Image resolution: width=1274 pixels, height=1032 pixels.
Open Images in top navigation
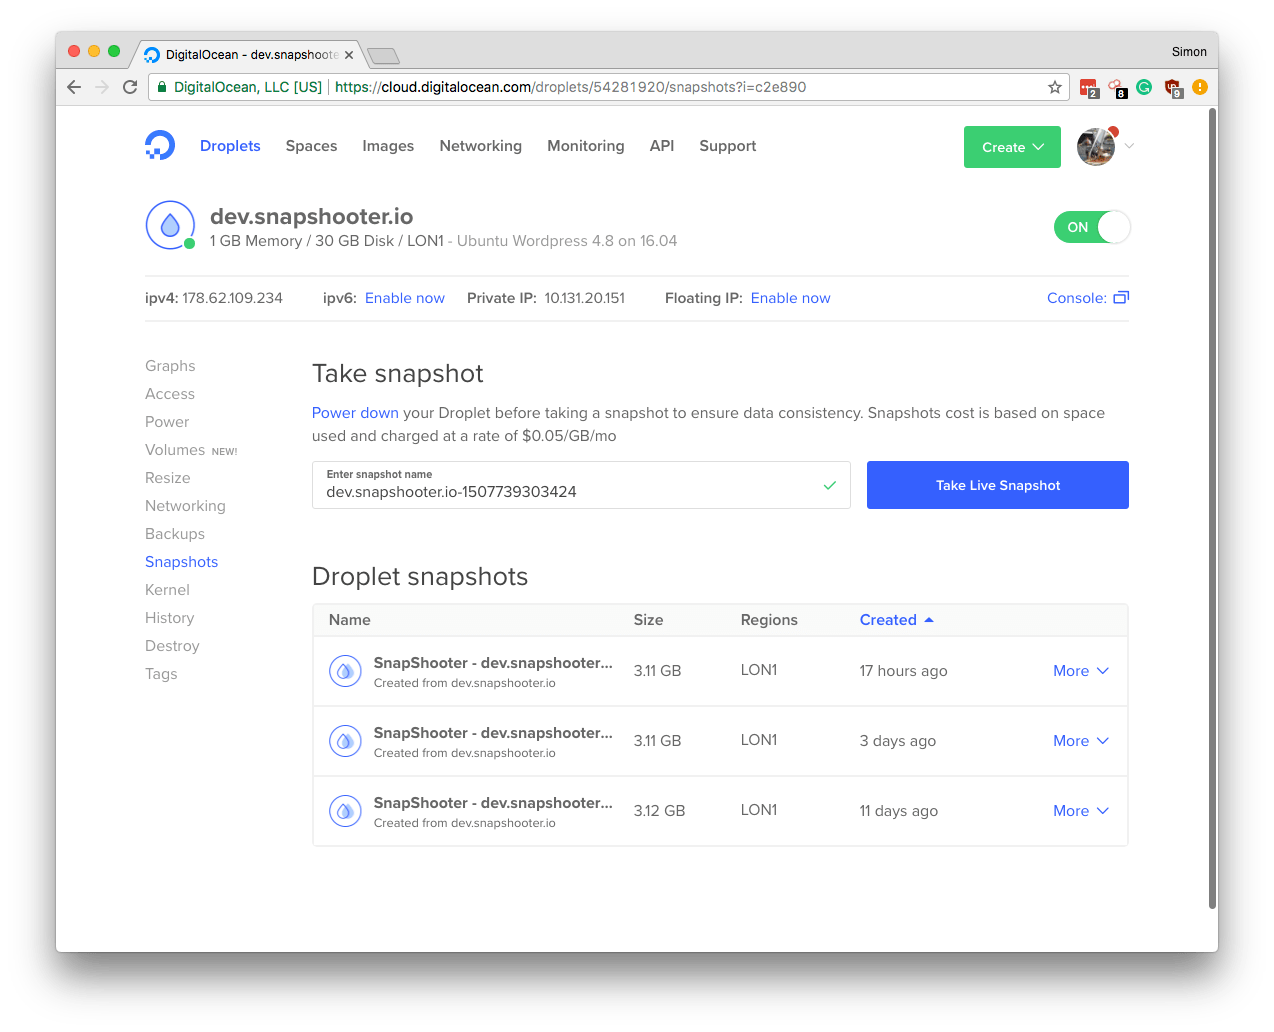click(388, 146)
